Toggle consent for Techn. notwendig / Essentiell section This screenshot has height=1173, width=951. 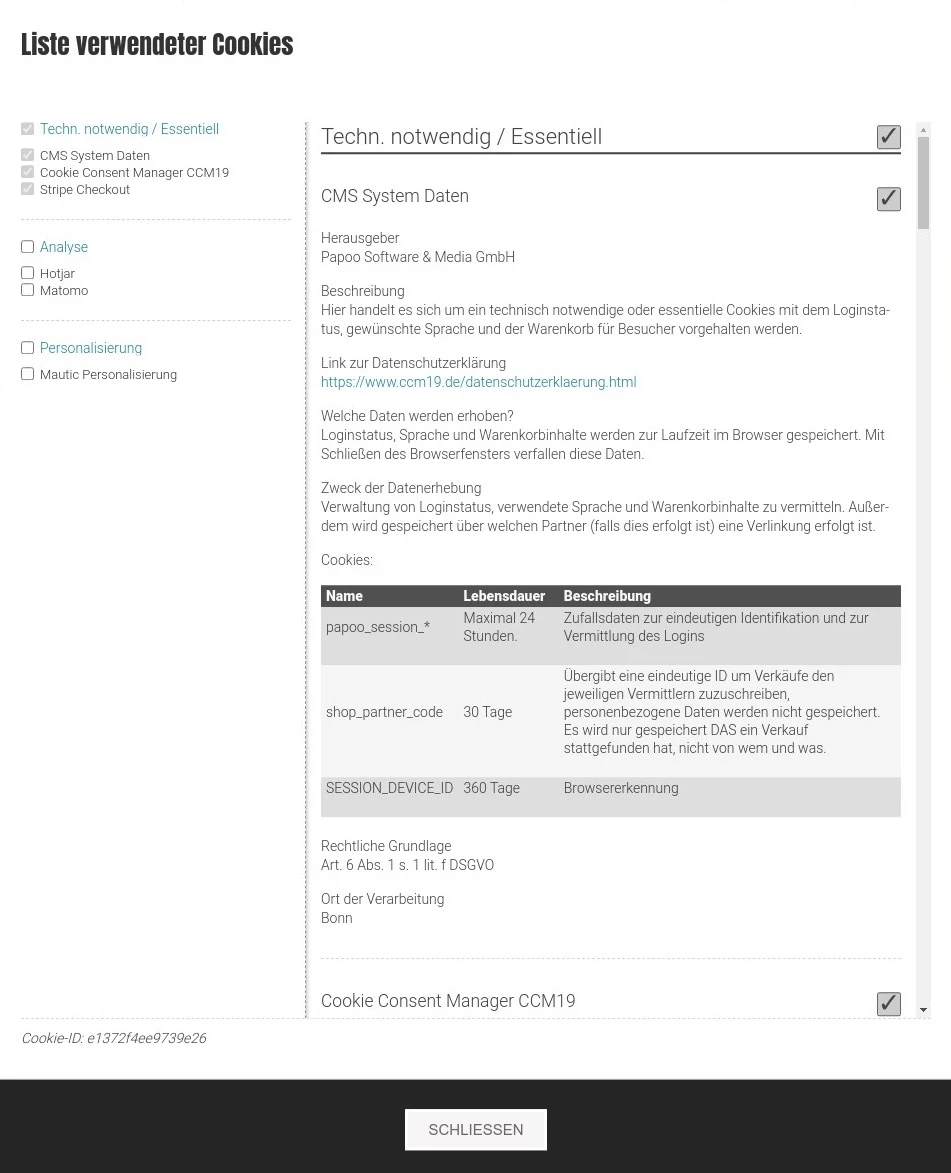pos(888,137)
